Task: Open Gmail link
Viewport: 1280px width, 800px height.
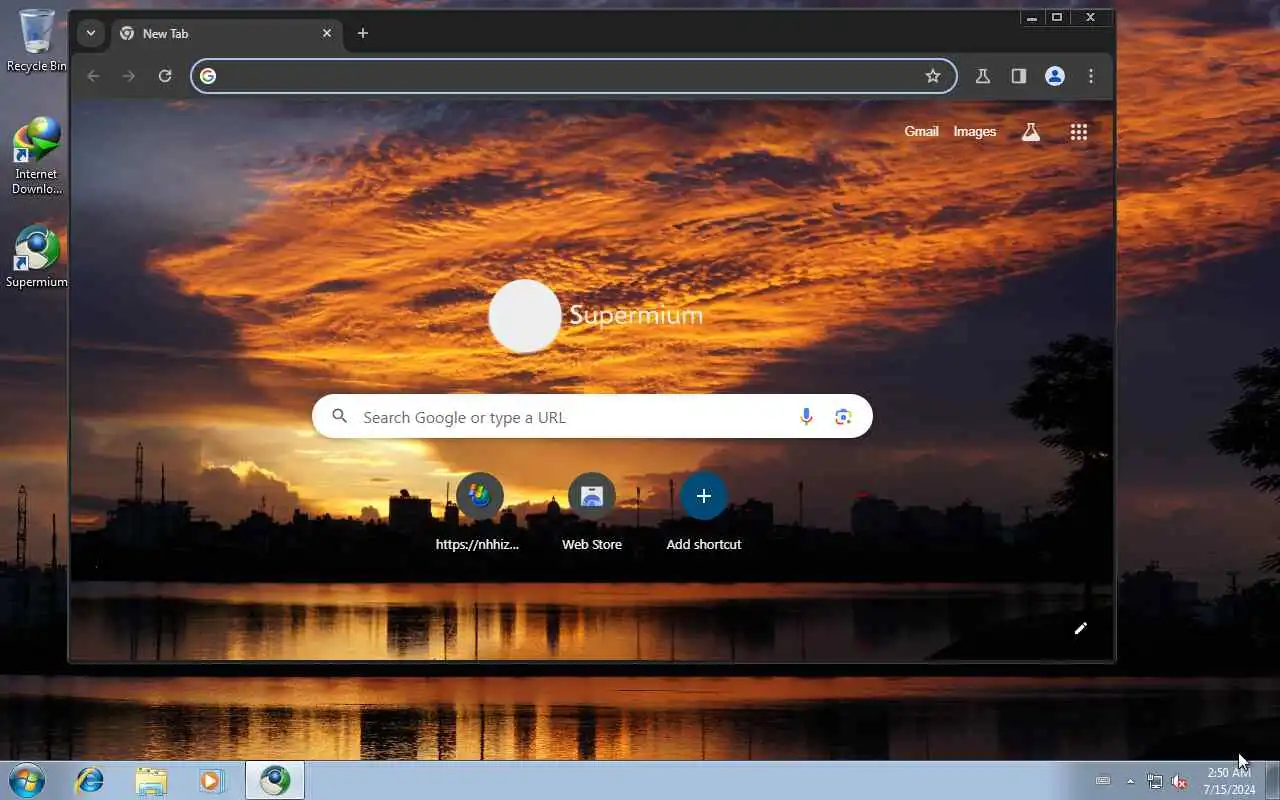Action: click(921, 131)
